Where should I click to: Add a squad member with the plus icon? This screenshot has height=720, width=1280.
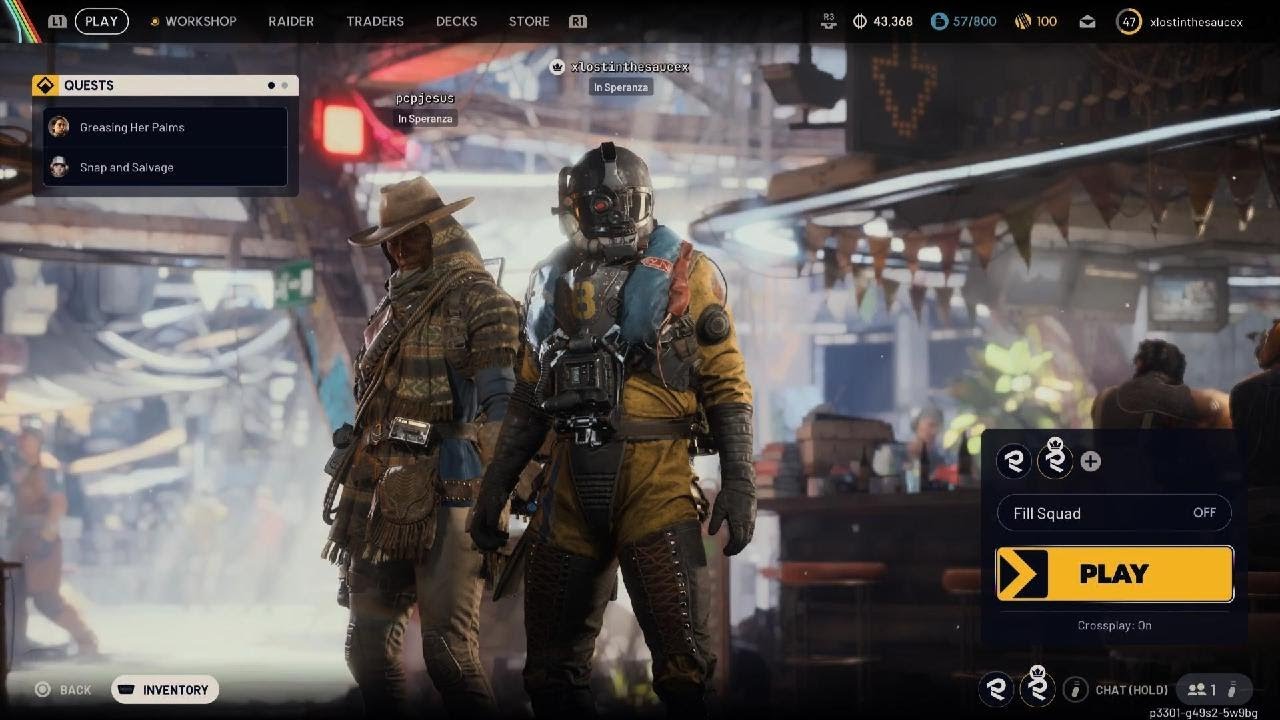tap(1091, 461)
